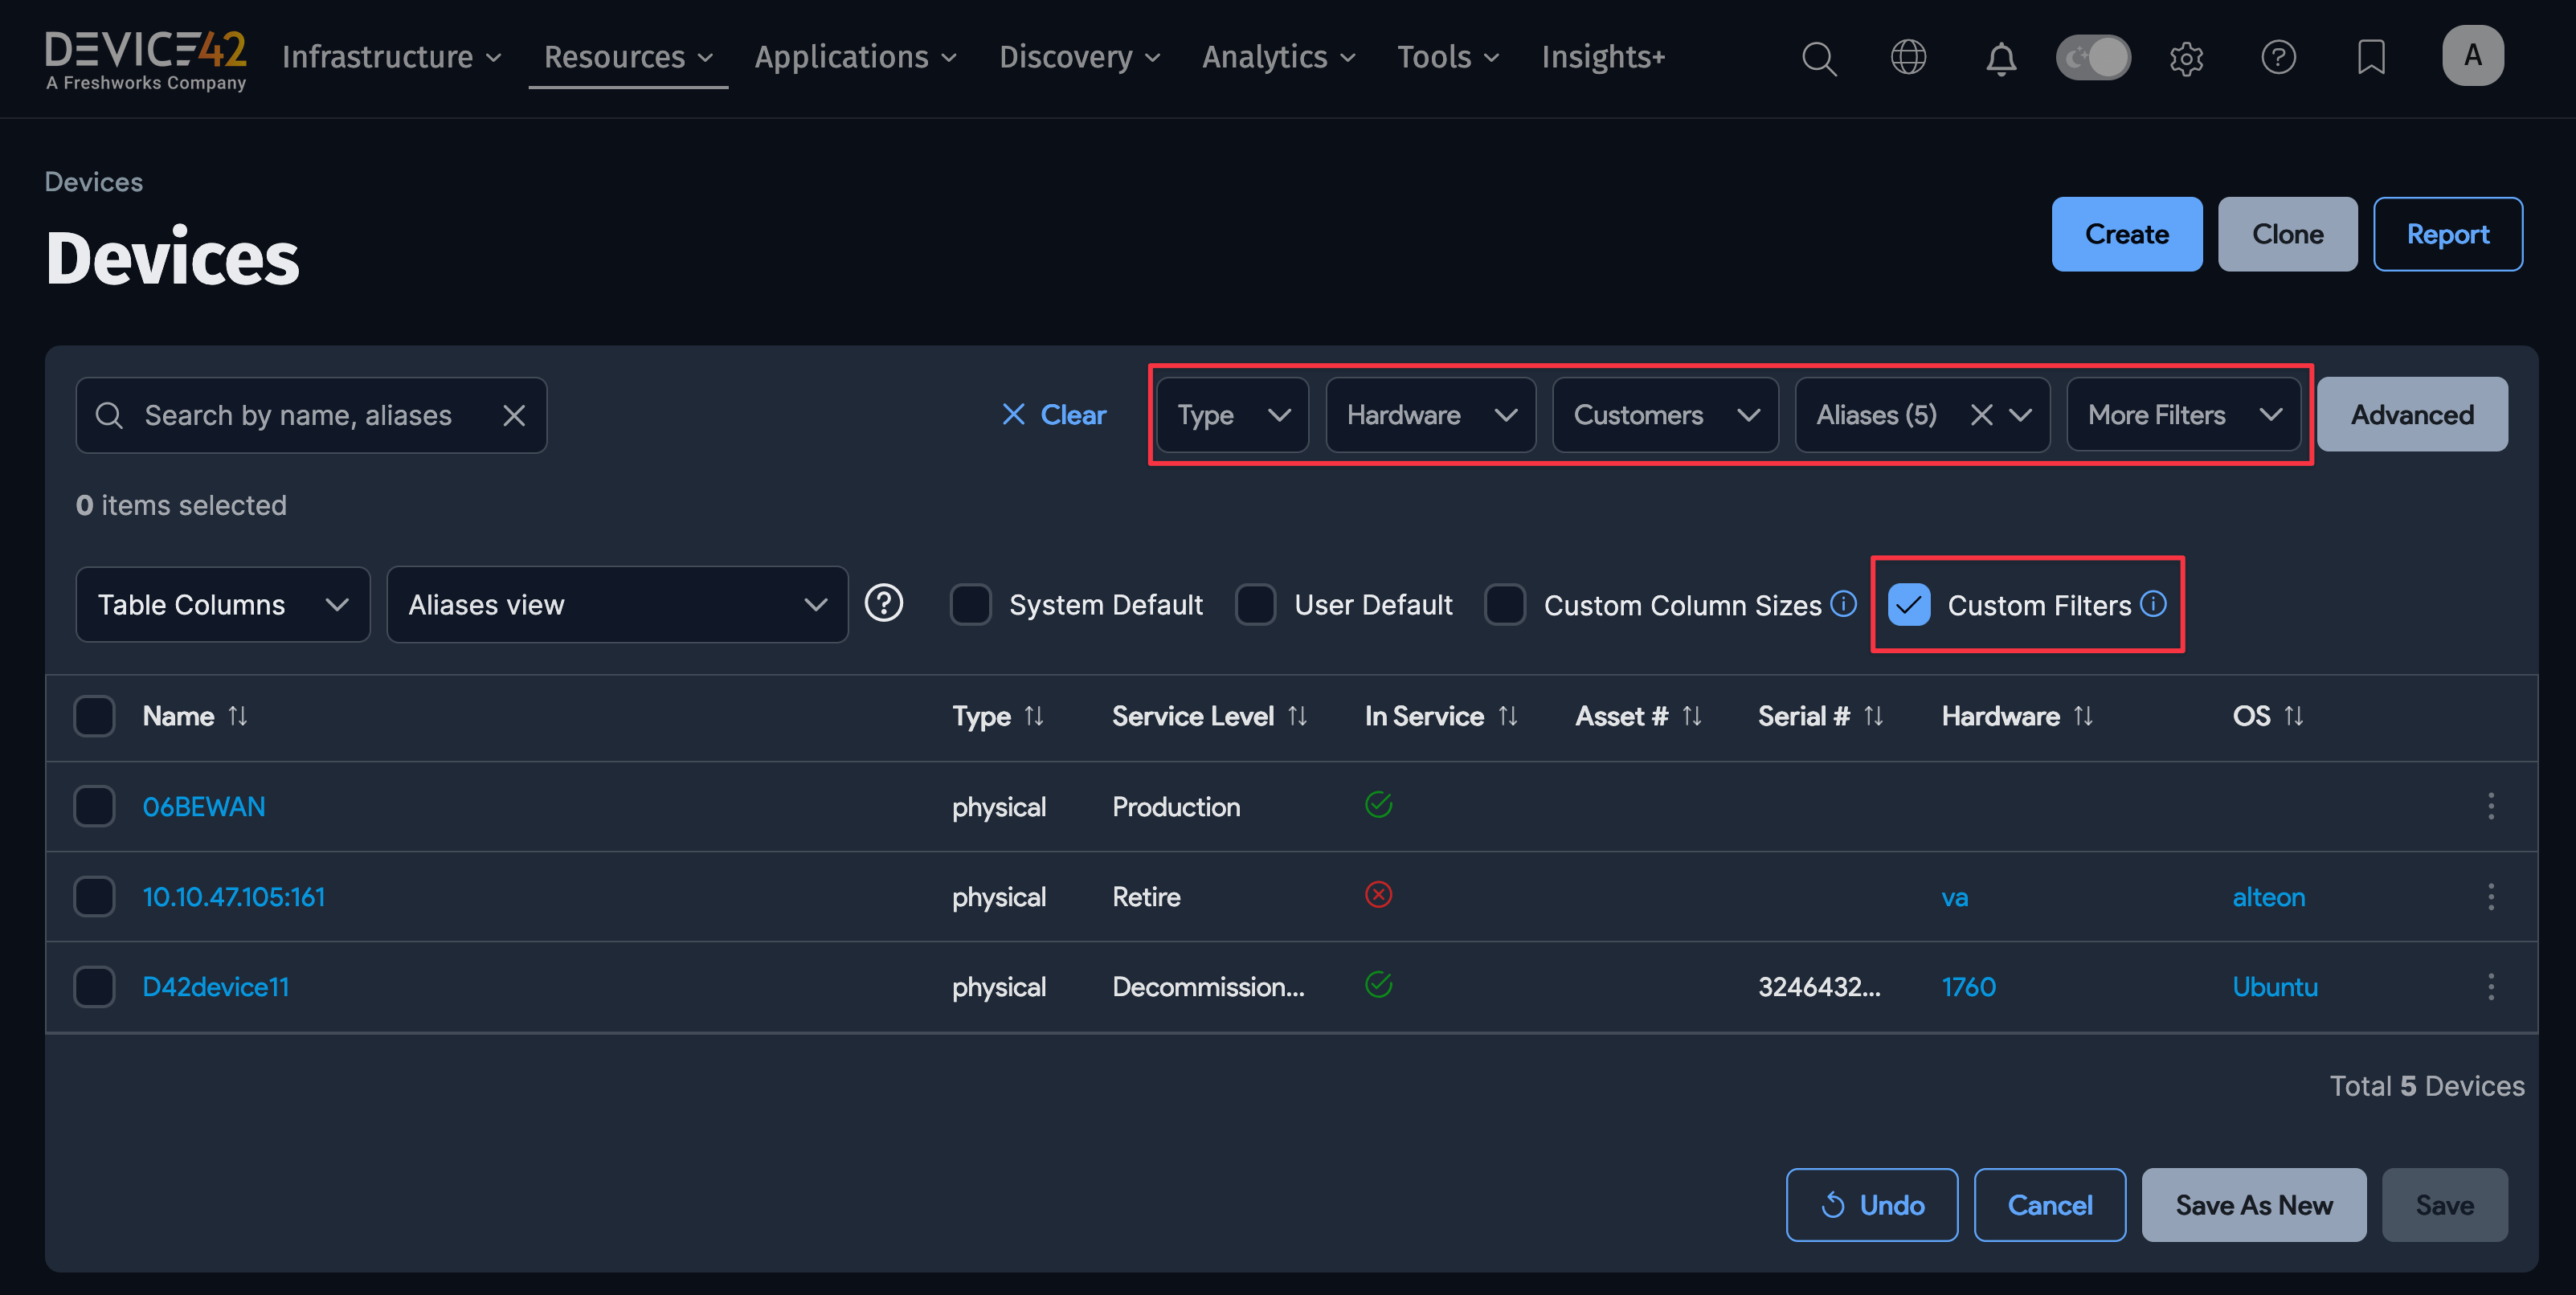The image size is (2576, 1295).
Task: Select the D42device11 row checkbox
Action: pos(94,987)
